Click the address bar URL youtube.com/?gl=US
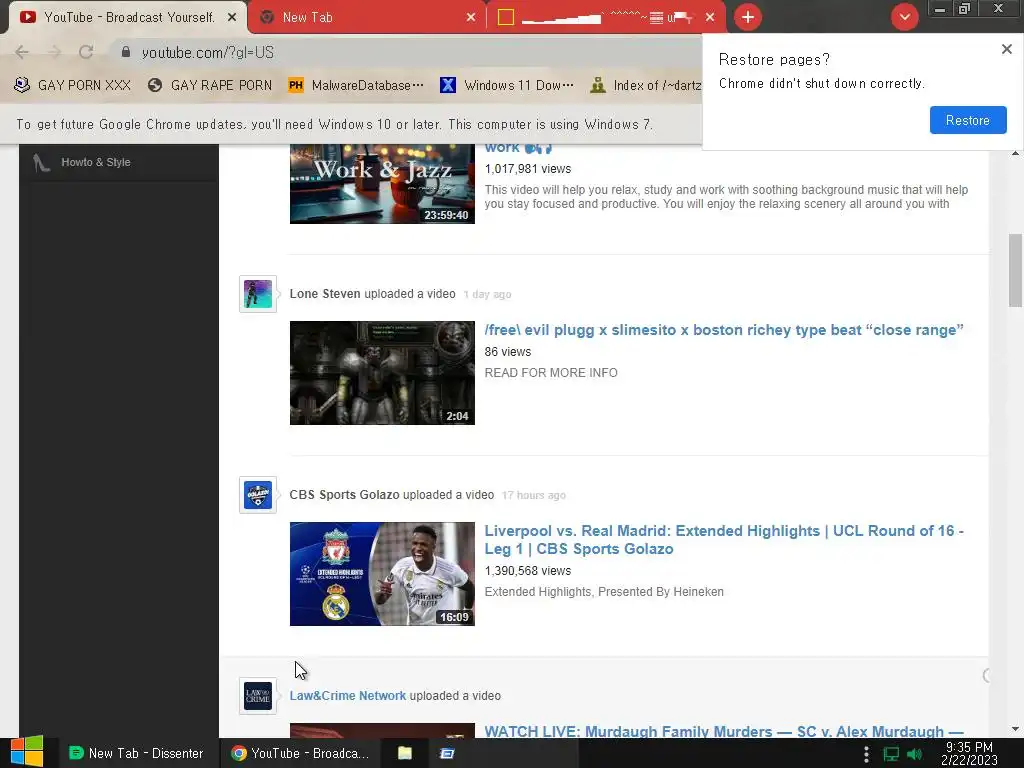 point(208,52)
